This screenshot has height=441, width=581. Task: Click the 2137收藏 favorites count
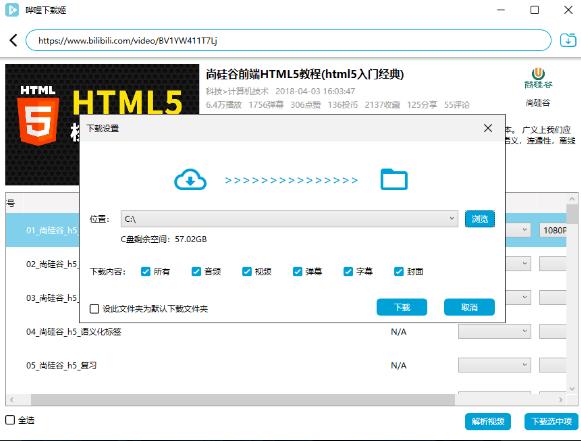click(382, 105)
